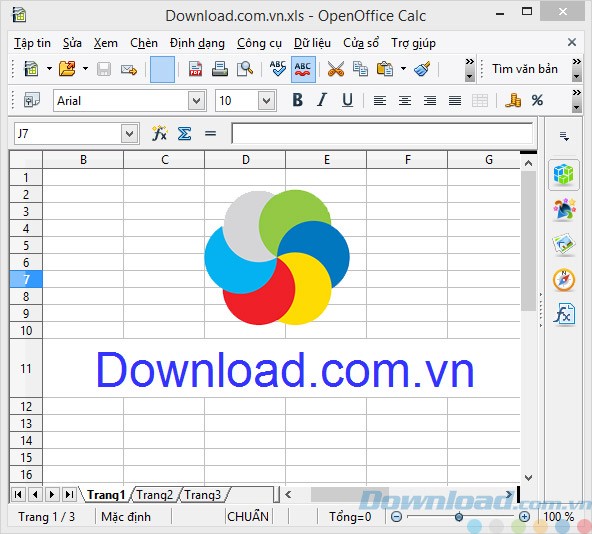
Task: Click the vertical scrollbar thumb
Action: pos(529,241)
